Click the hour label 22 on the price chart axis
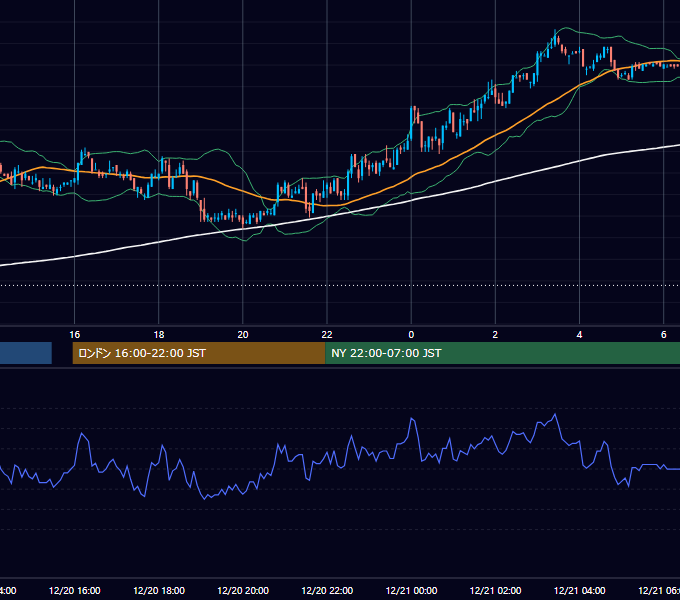The image size is (680, 600). [327, 334]
